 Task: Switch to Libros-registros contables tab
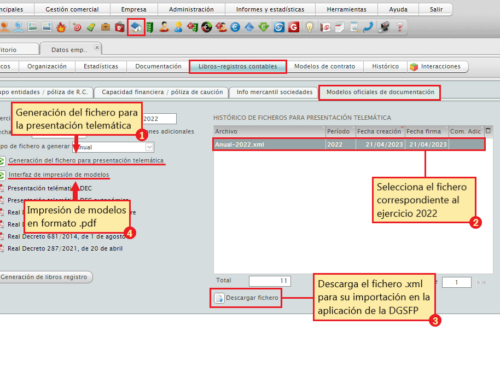[x=238, y=66]
